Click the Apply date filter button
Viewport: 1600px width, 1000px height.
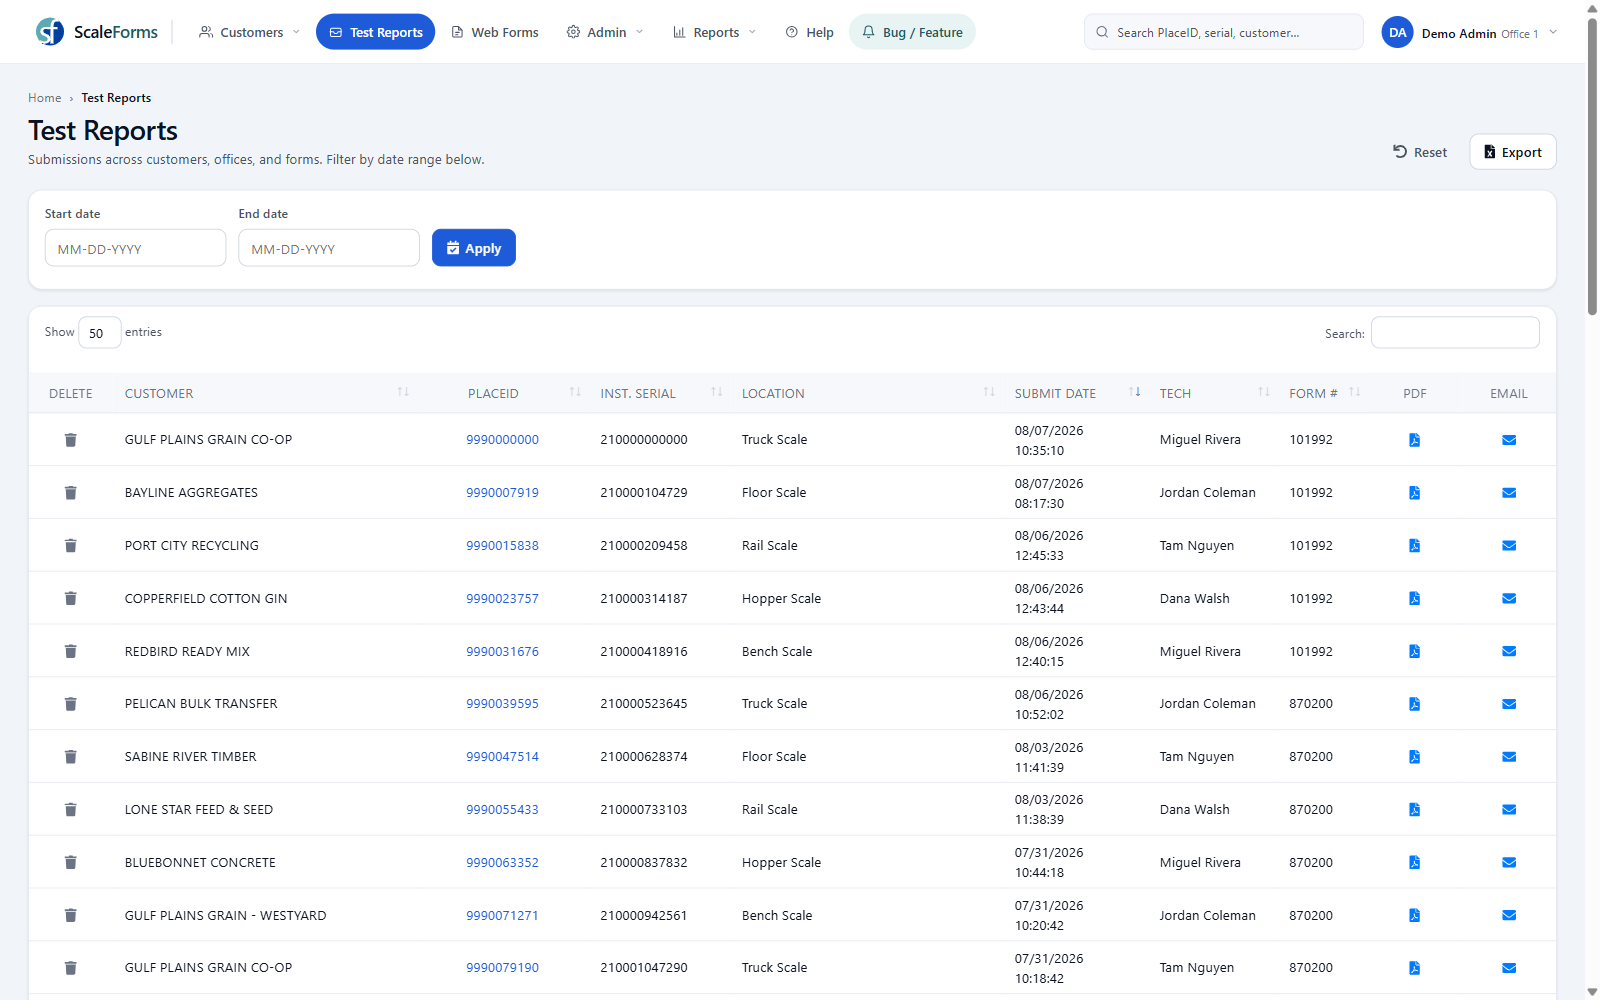474,248
